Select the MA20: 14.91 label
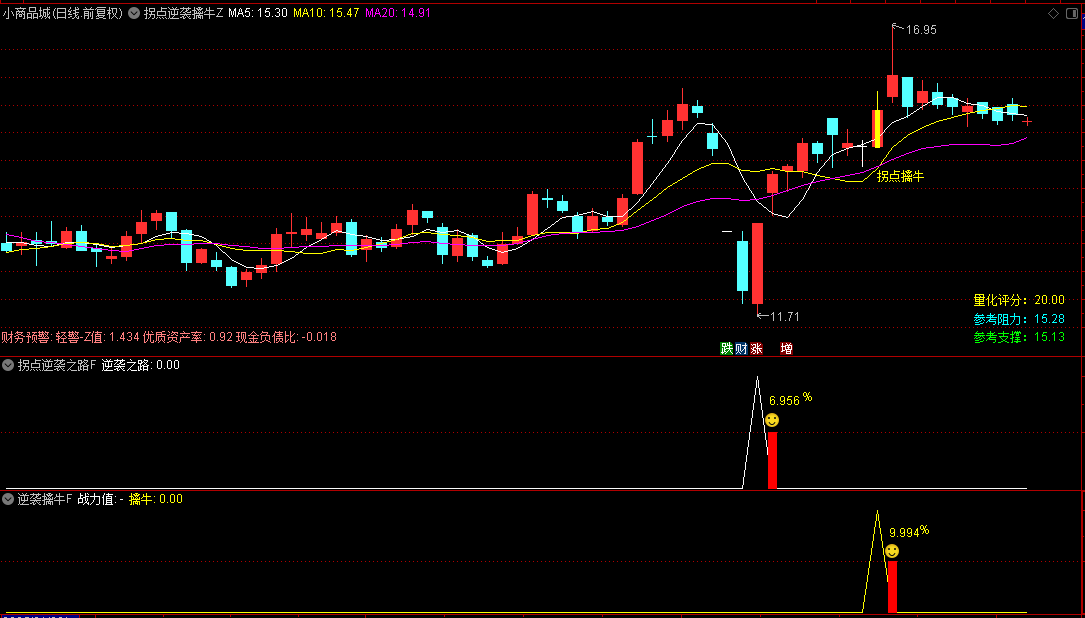1085x618 pixels. [x=398, y=12]
